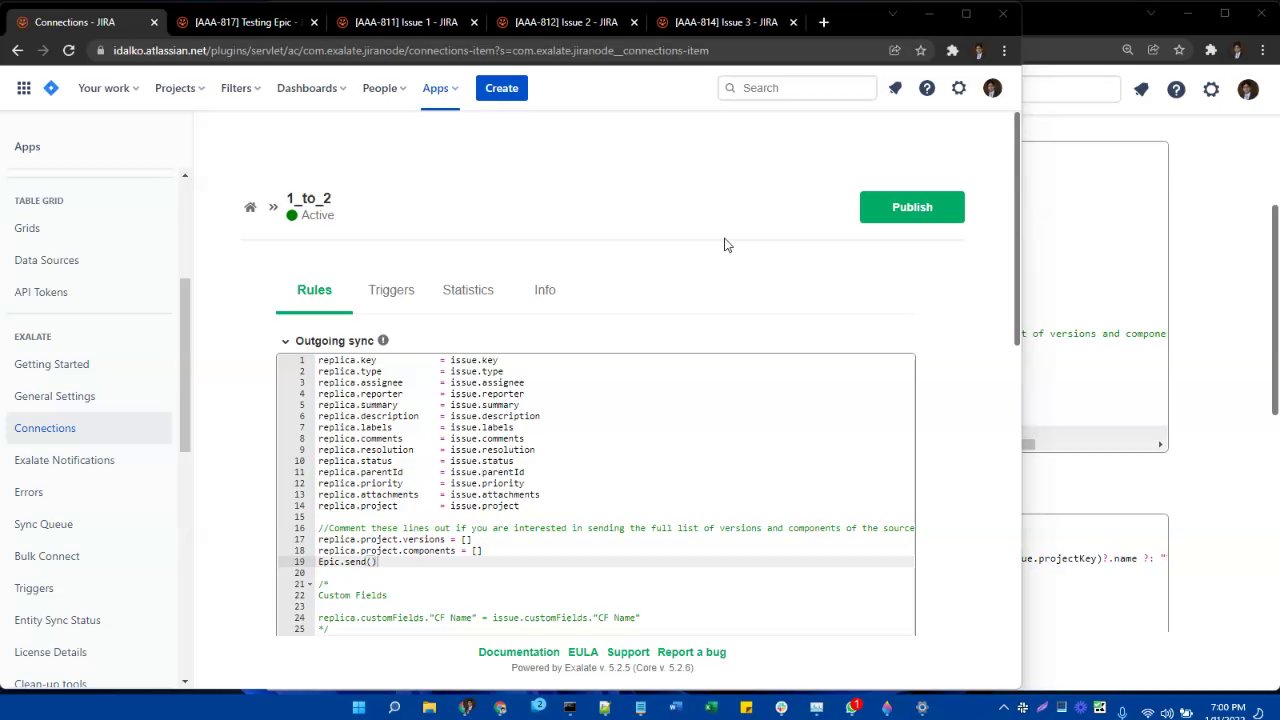This screenshot has width=1280, height=720.
Task: Click the info icon next to Outgoing sync
Action: (x=383, y=341)
